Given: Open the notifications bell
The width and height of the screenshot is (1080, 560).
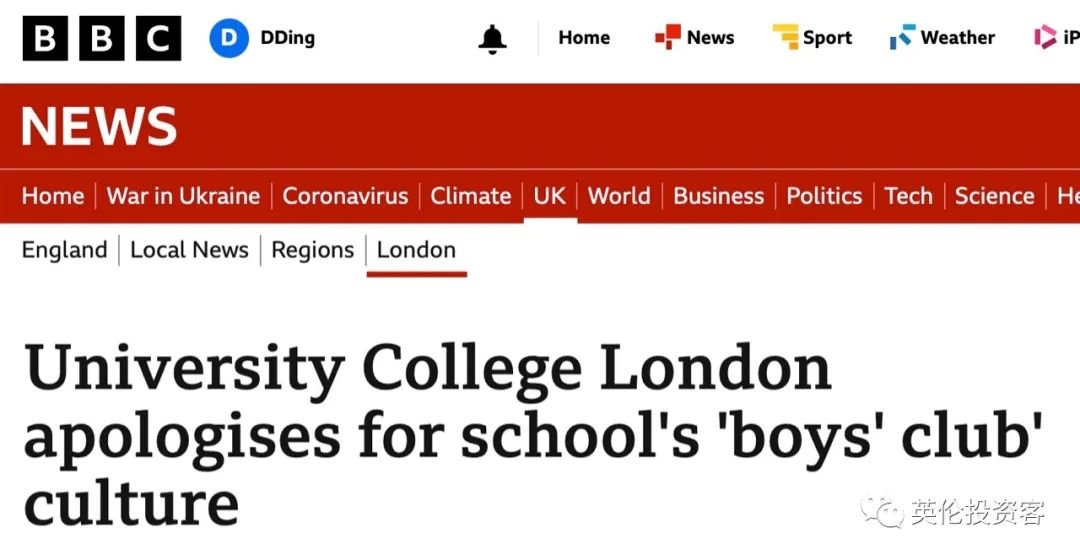Looking at the screenshot, I should (x=492, y=39).
